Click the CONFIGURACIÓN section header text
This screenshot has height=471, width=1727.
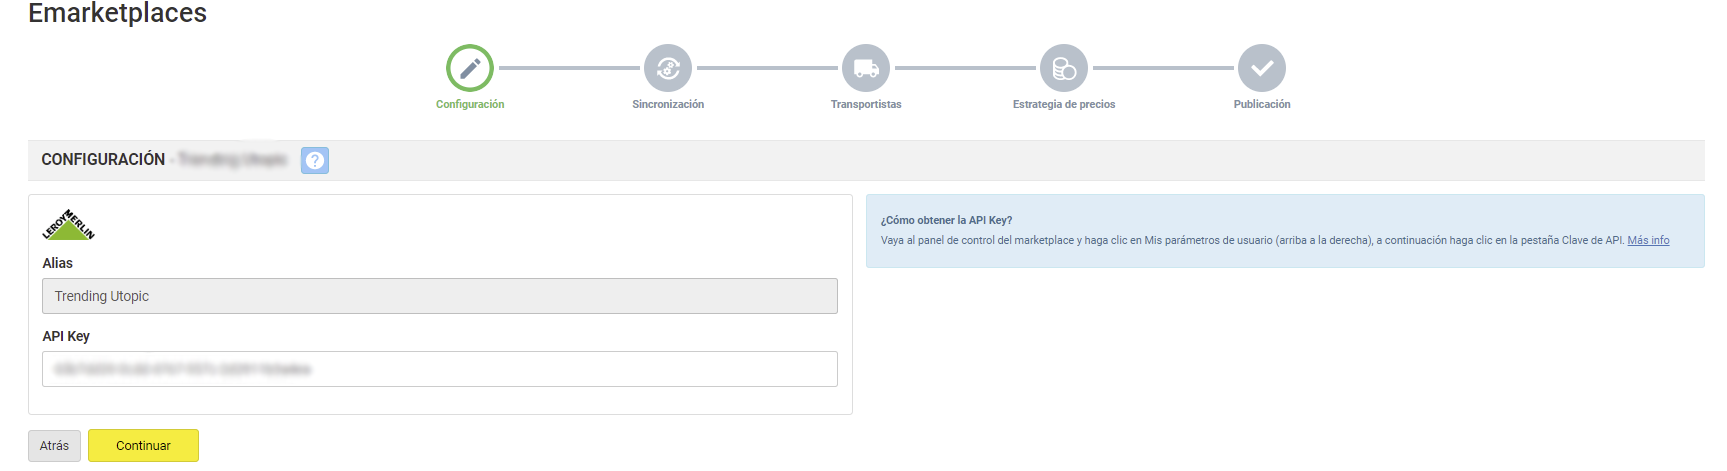click(103, 160)
